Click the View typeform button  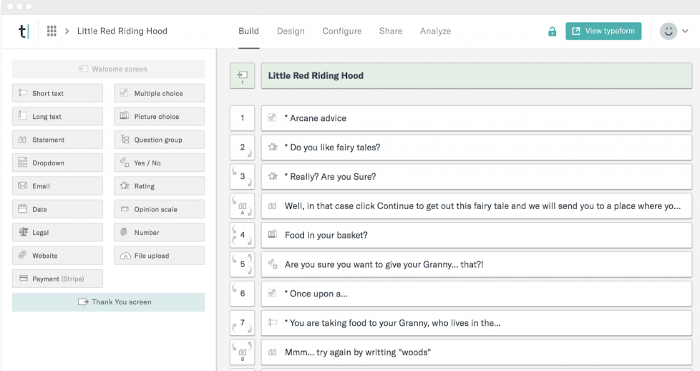(x=603, y=31)
